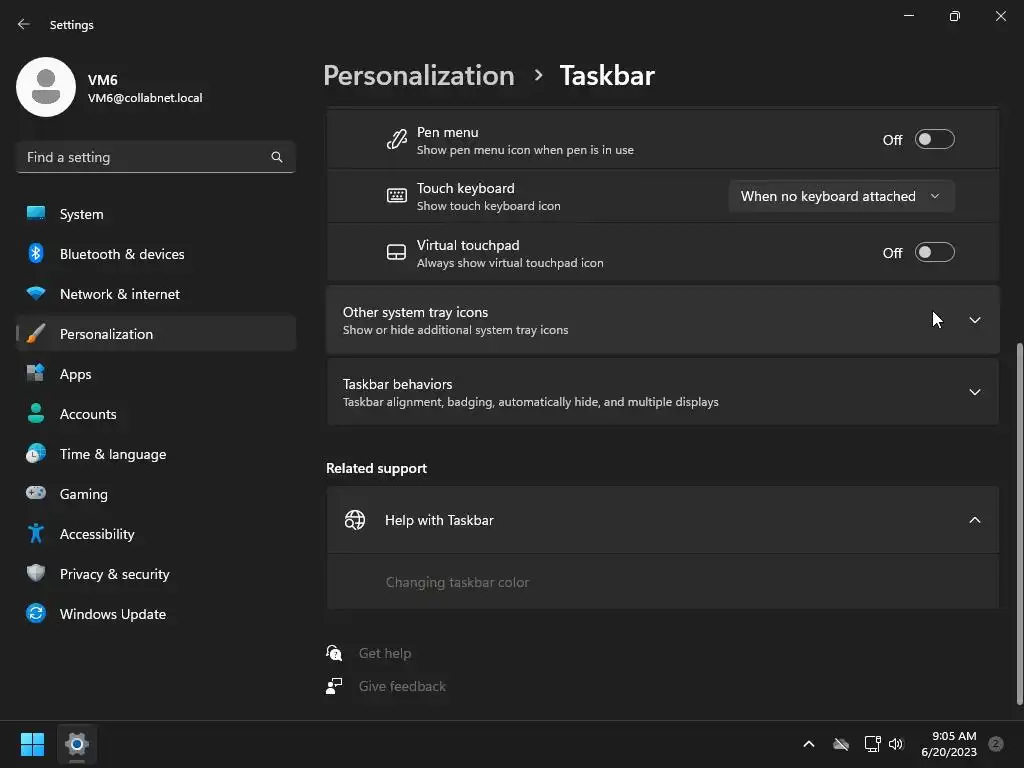Viewport: 1024px width, 768px height.
Task: Click the search magnifier icon
Action: (277, 157)
